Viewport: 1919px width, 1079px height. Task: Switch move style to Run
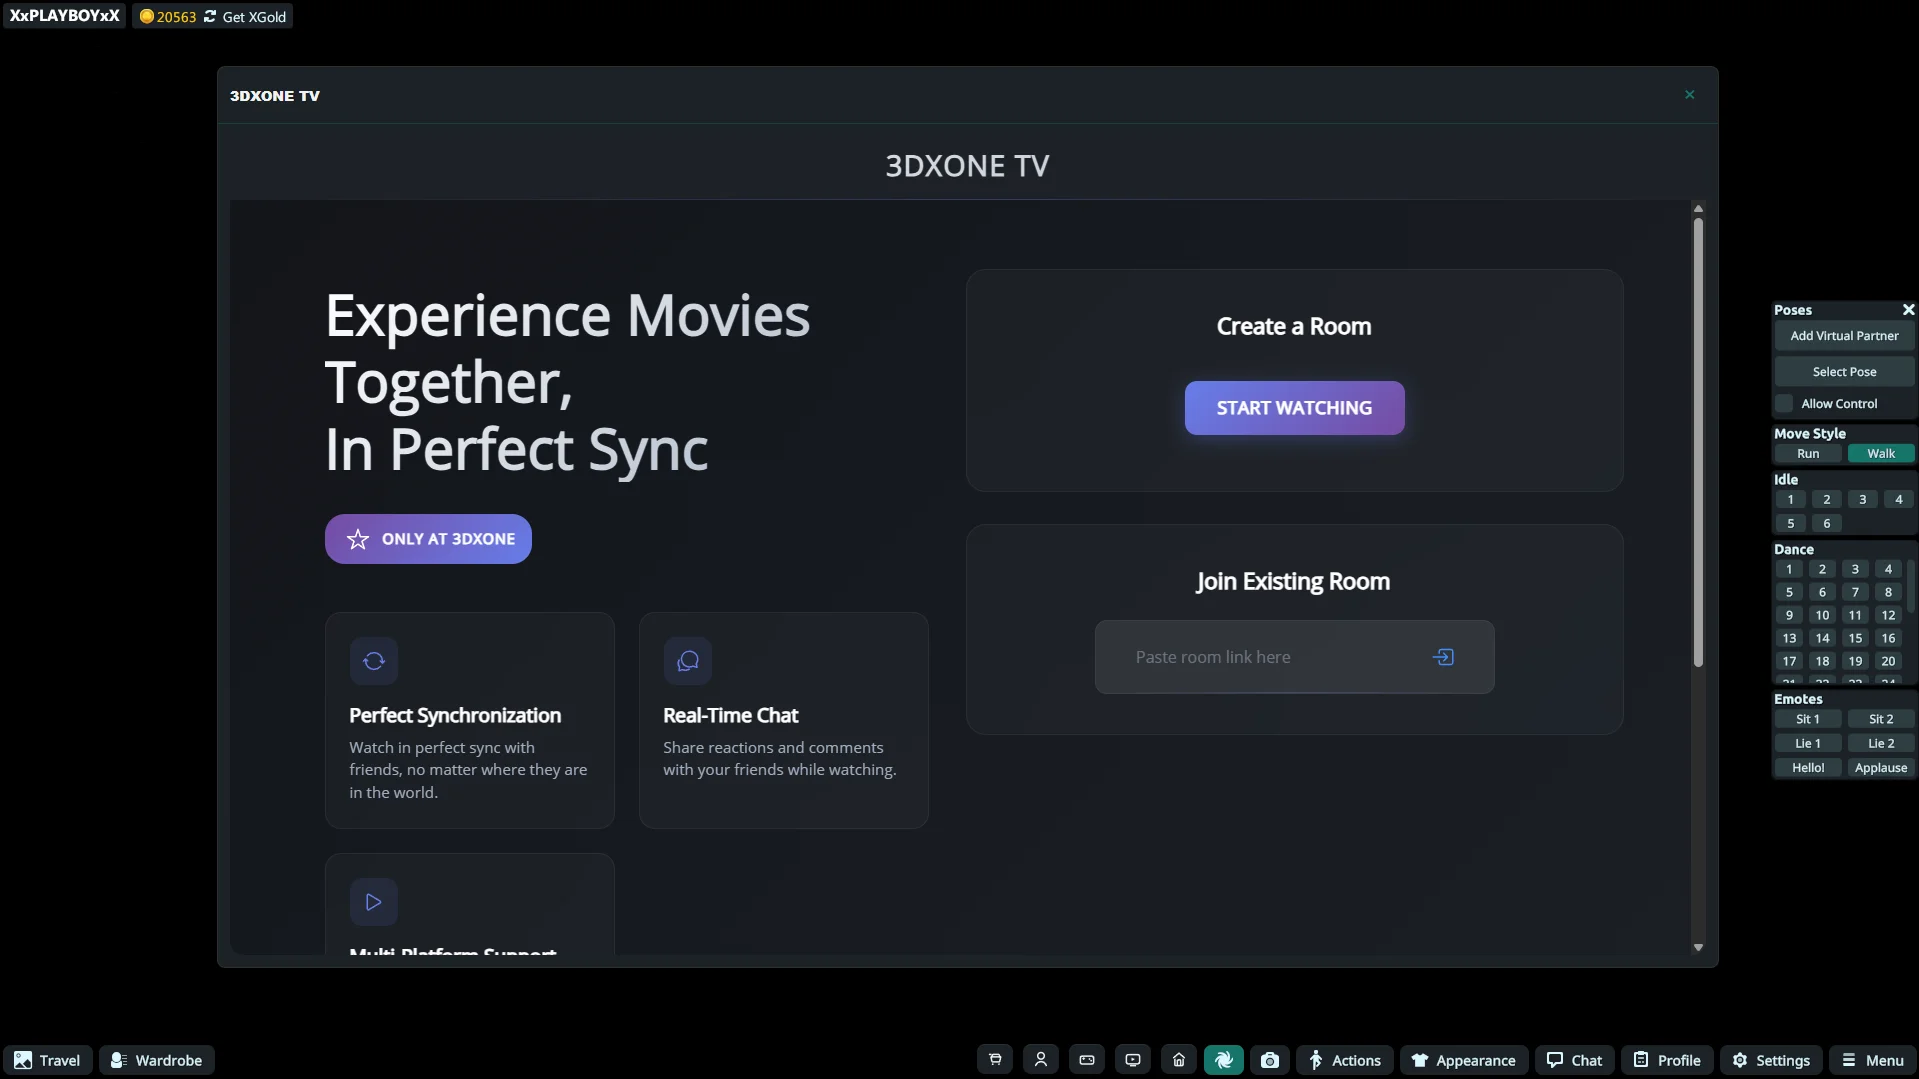pos(1808,454)
